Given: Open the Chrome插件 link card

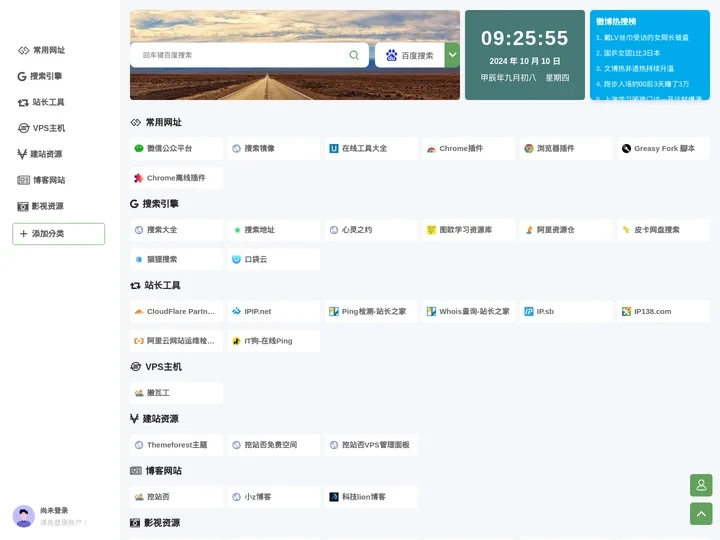Looking at the screenshot, I should (x=468, y=148).
